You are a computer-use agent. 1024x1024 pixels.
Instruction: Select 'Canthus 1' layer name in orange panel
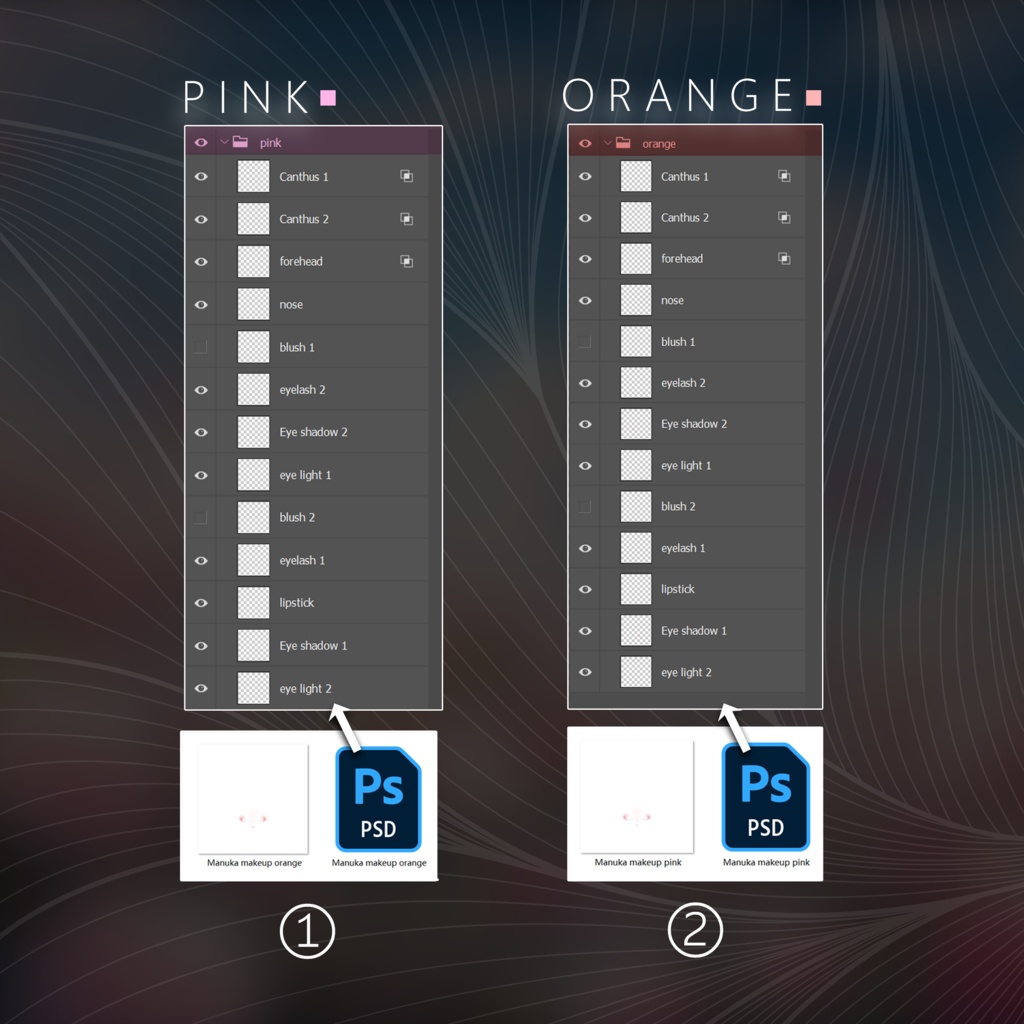(684, 176)
